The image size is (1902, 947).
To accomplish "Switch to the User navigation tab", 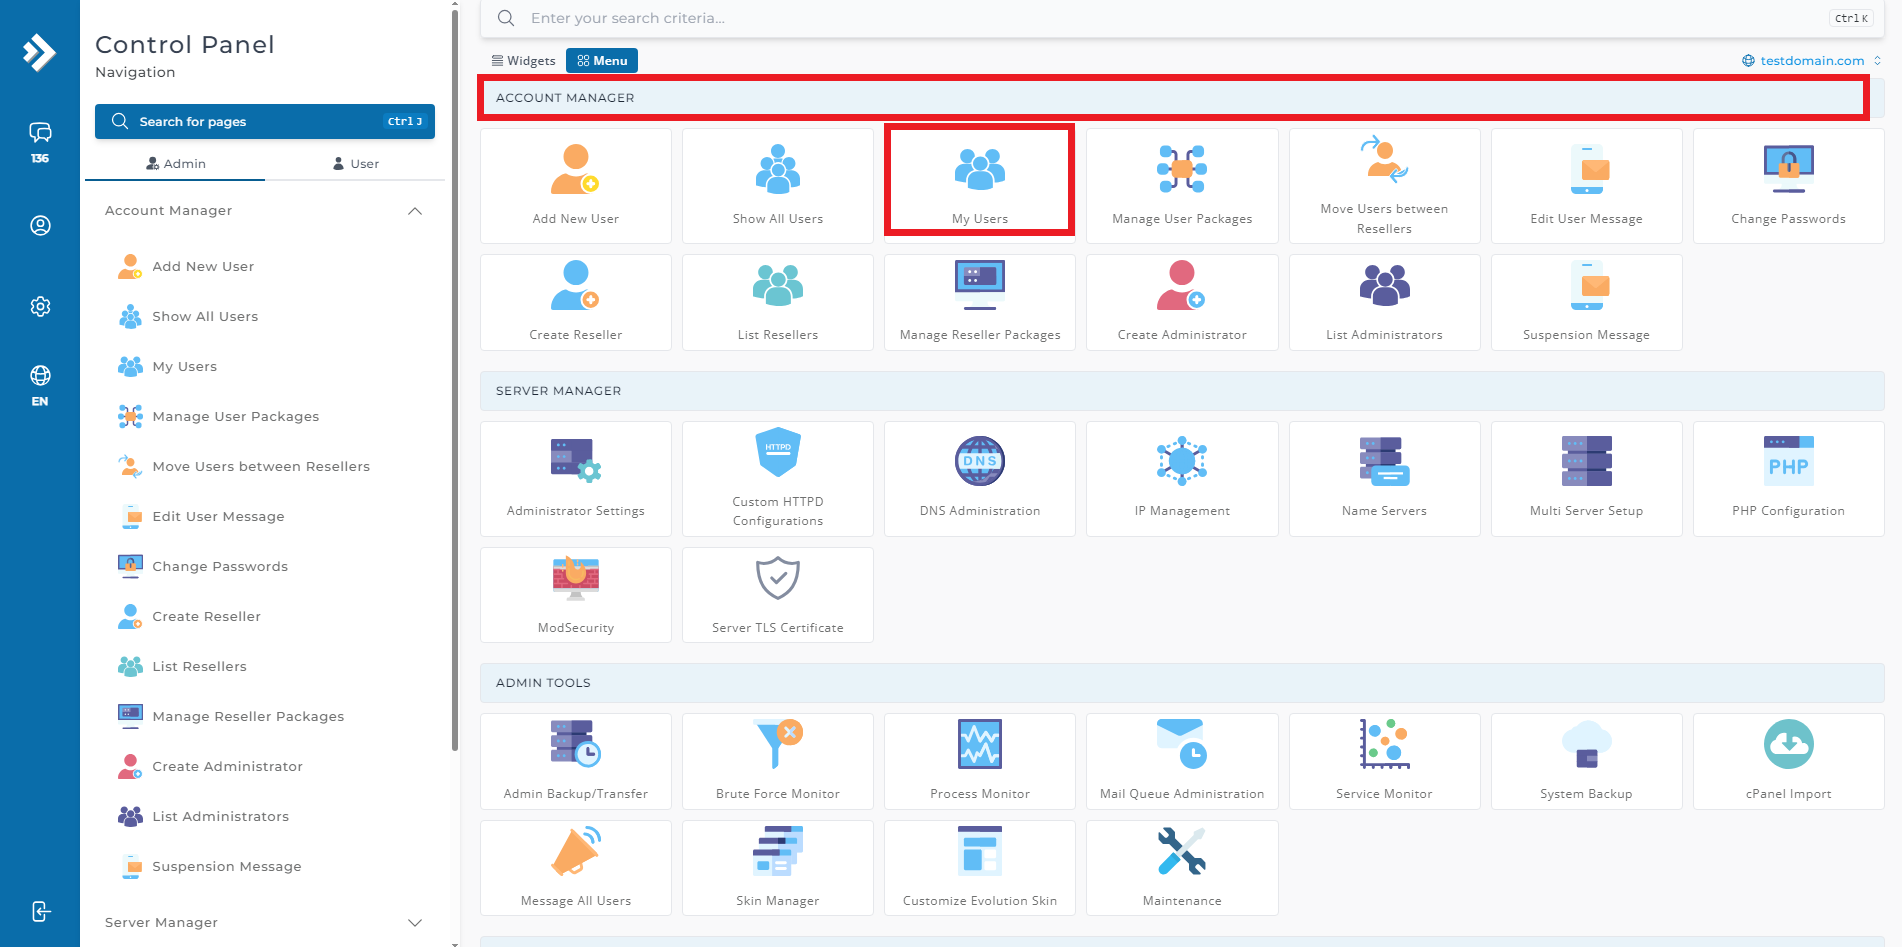I will click(x=355, y=164).
